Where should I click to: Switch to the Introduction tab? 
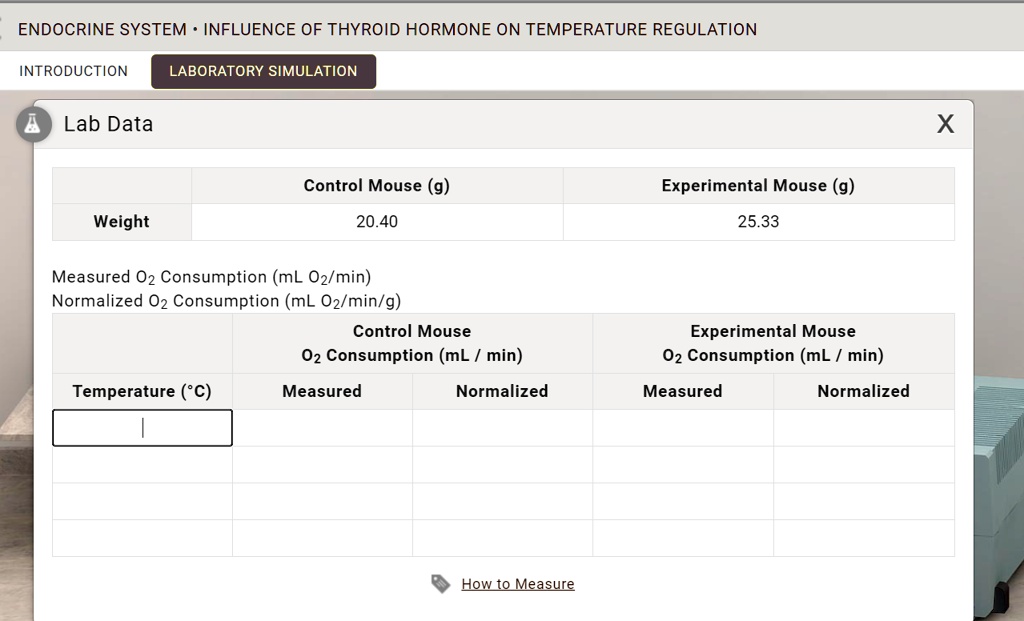click(73, 71)
